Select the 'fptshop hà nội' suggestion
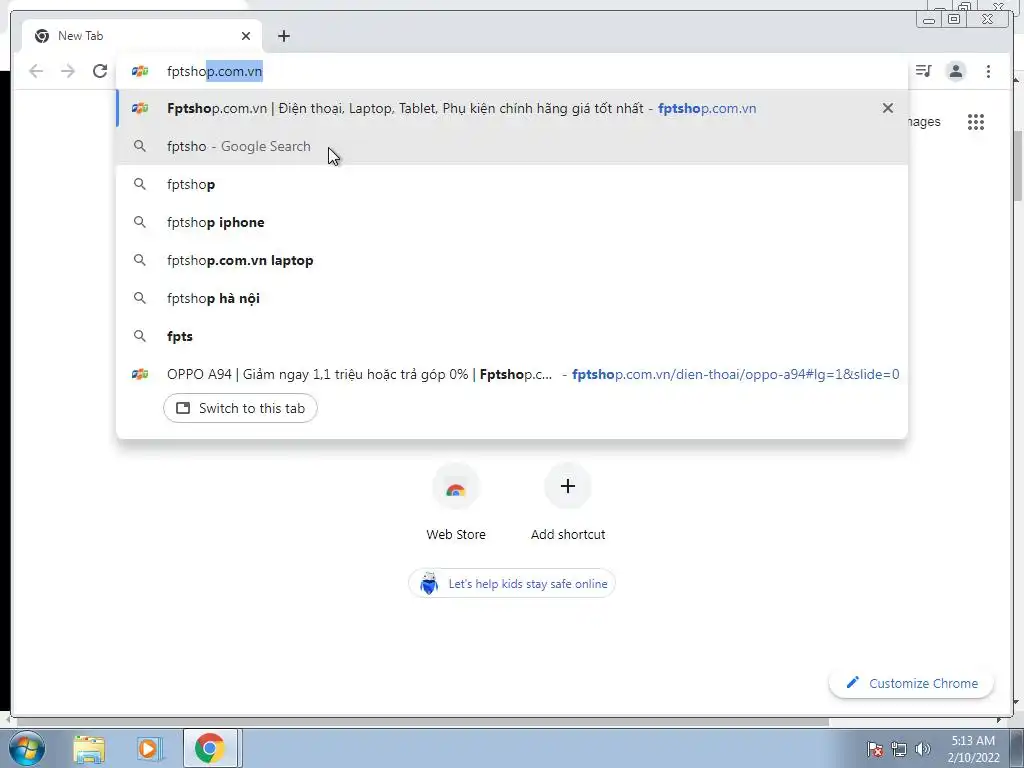This screenshot has width=1024, height=768. pos(512,298)
